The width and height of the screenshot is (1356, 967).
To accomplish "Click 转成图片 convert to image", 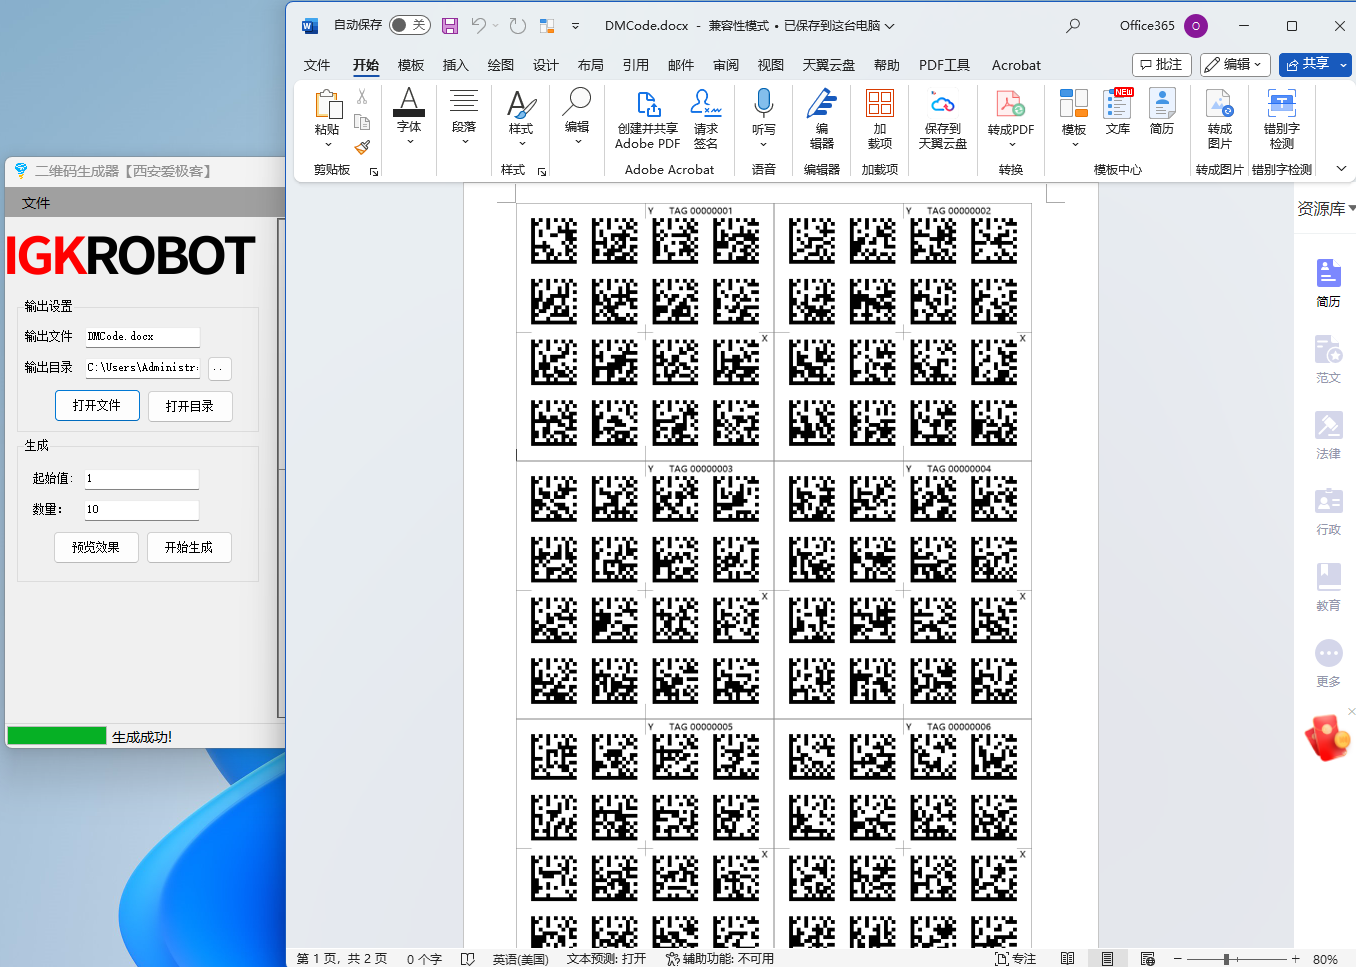I will (x=1220, y=119).
